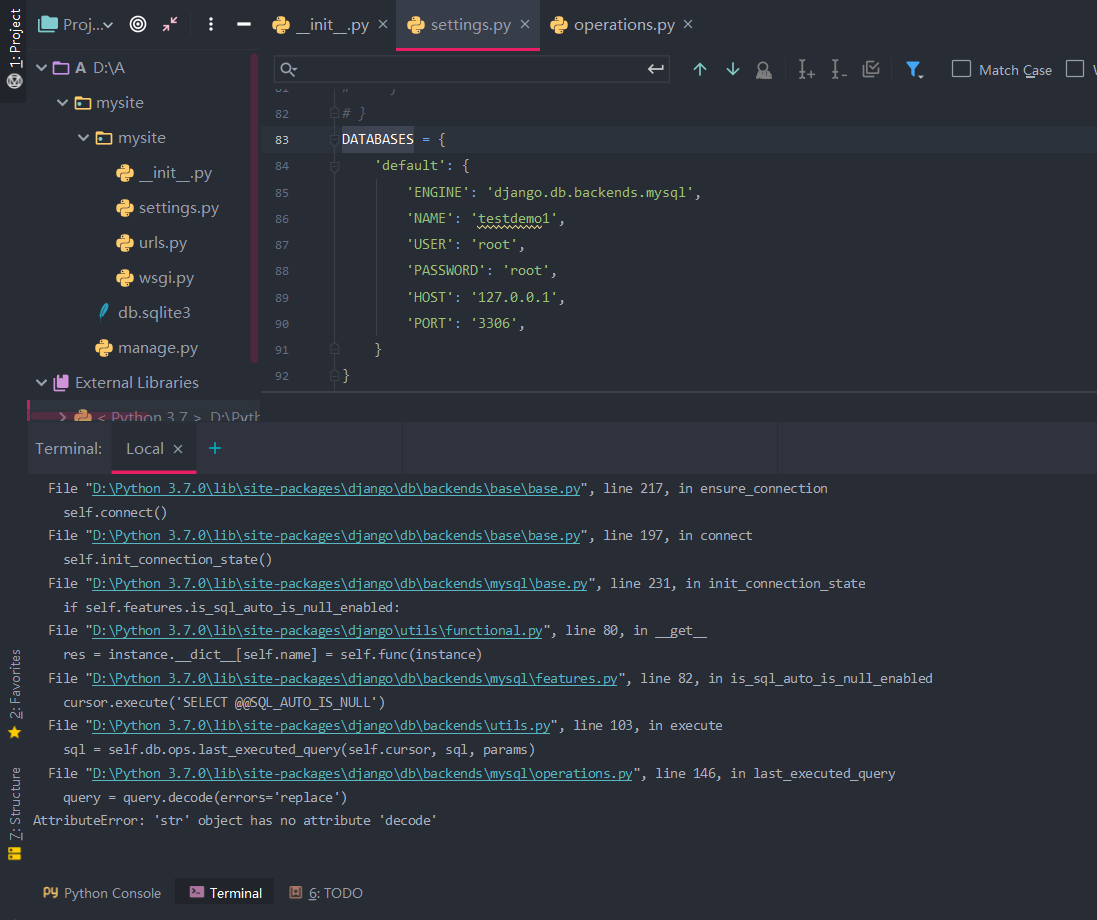Open the 1: Project tool window stripe
1097x920 pixels.
[x=14, y=49]
